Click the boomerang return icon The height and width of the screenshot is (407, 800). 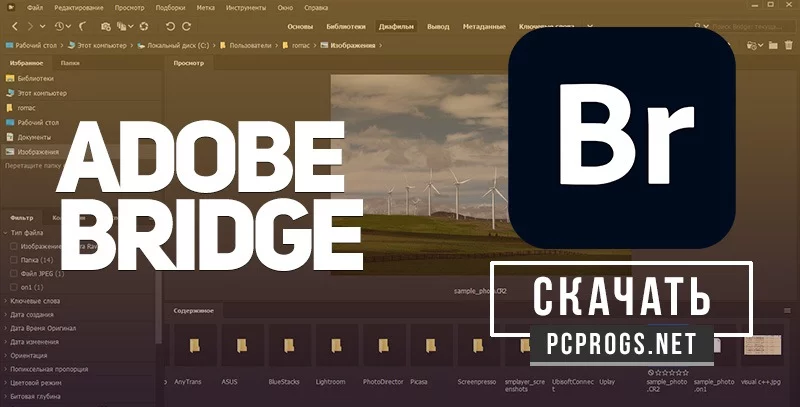[x=82, y=27]
